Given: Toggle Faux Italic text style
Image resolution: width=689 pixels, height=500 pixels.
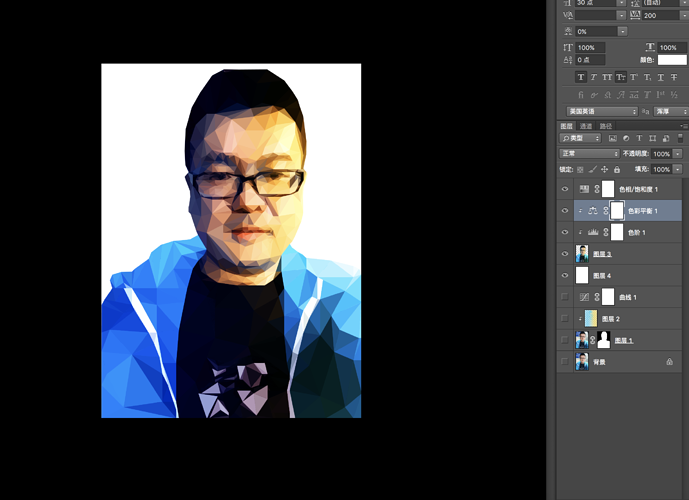Looking at the screenshot, I should (x=594, y=77).
